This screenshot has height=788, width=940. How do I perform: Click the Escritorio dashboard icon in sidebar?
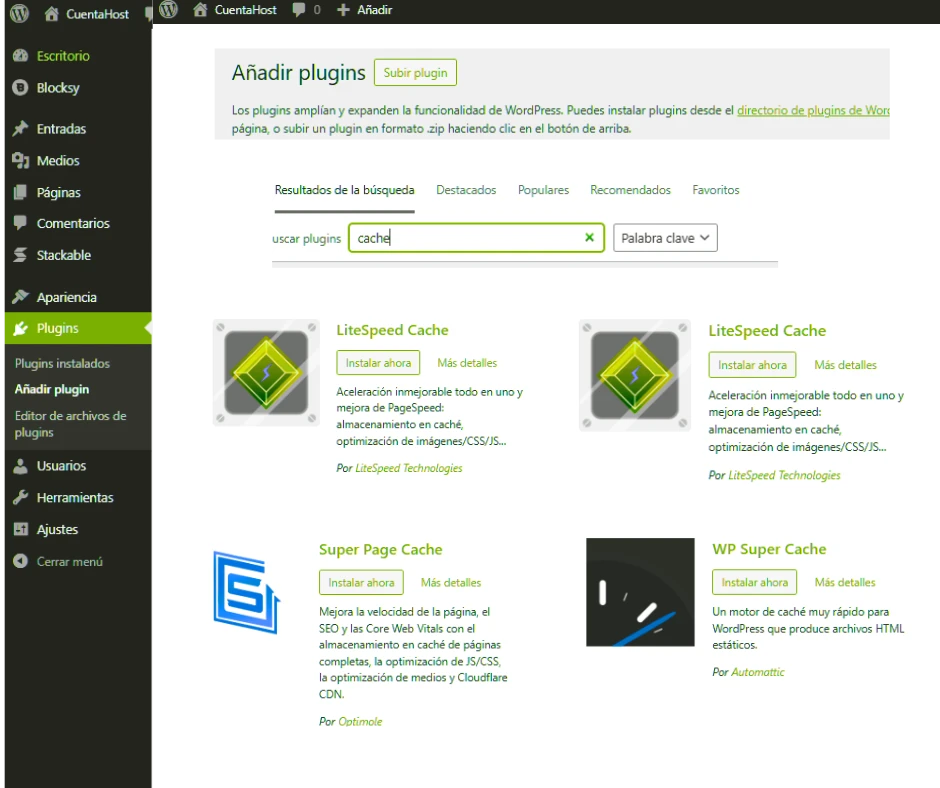click(19, 56)
